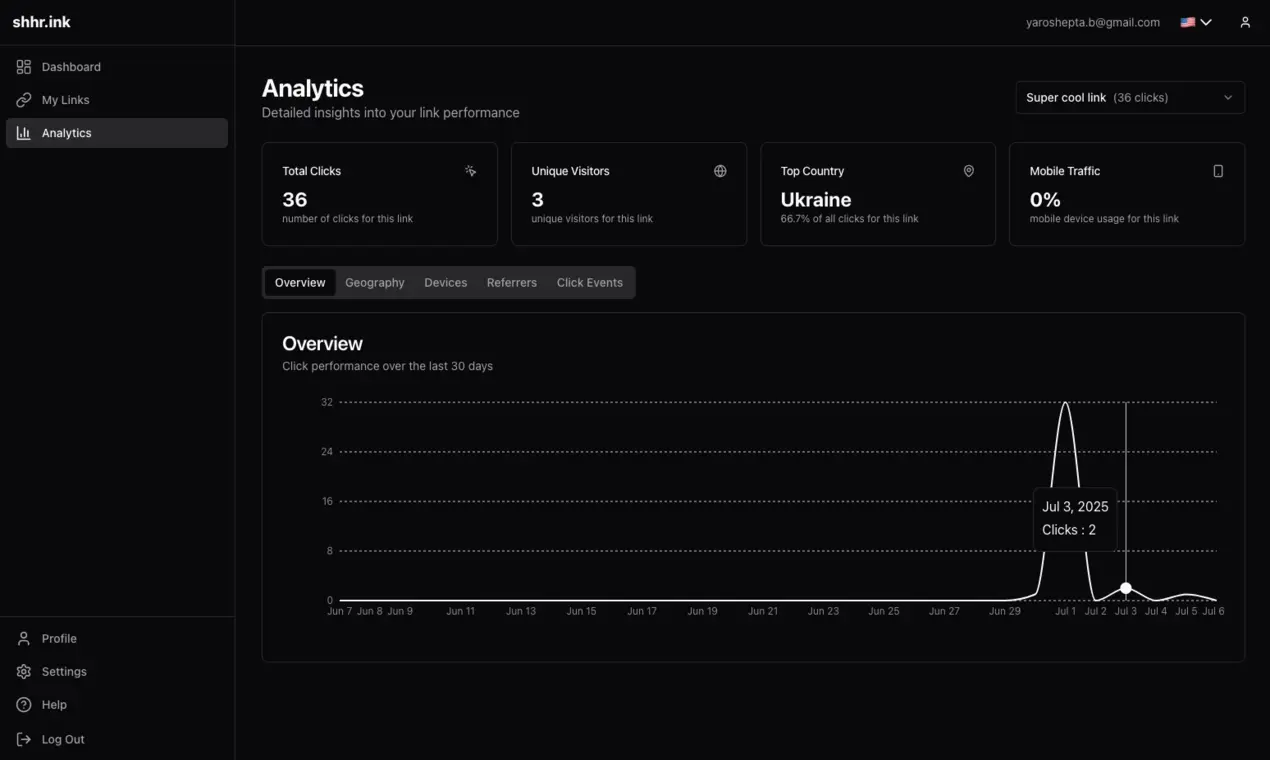Open the Referrers tab
Viewport: 1270px width, 760px height.
512,283
